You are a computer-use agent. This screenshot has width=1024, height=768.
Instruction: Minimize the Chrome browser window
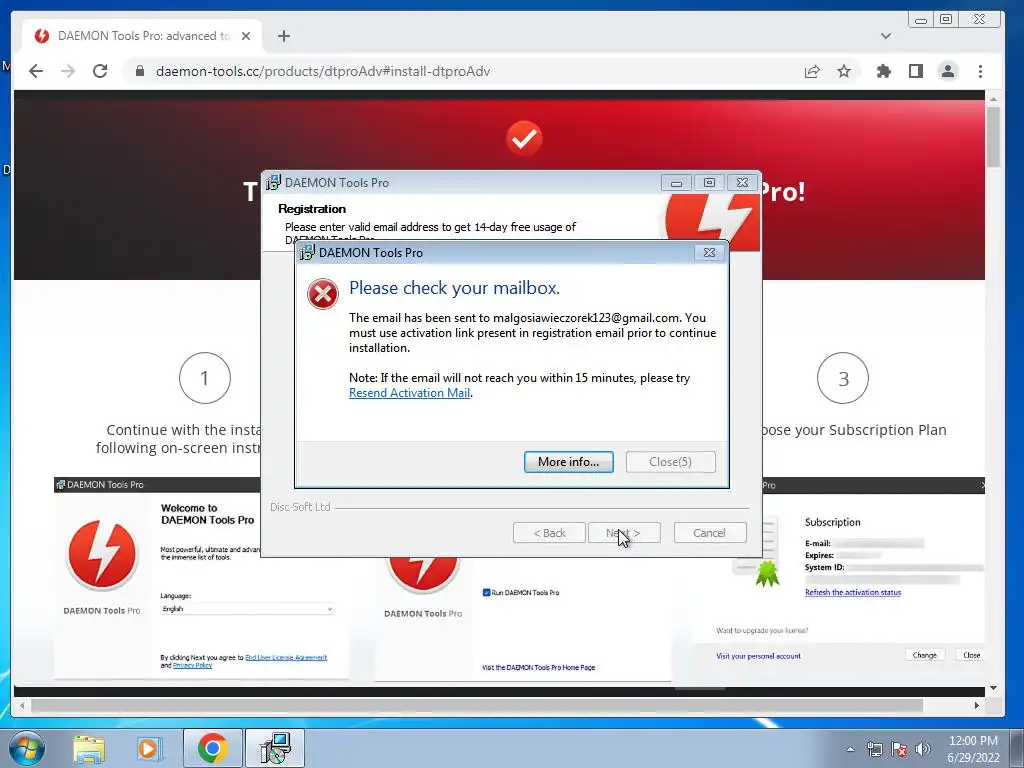(921, 20)
